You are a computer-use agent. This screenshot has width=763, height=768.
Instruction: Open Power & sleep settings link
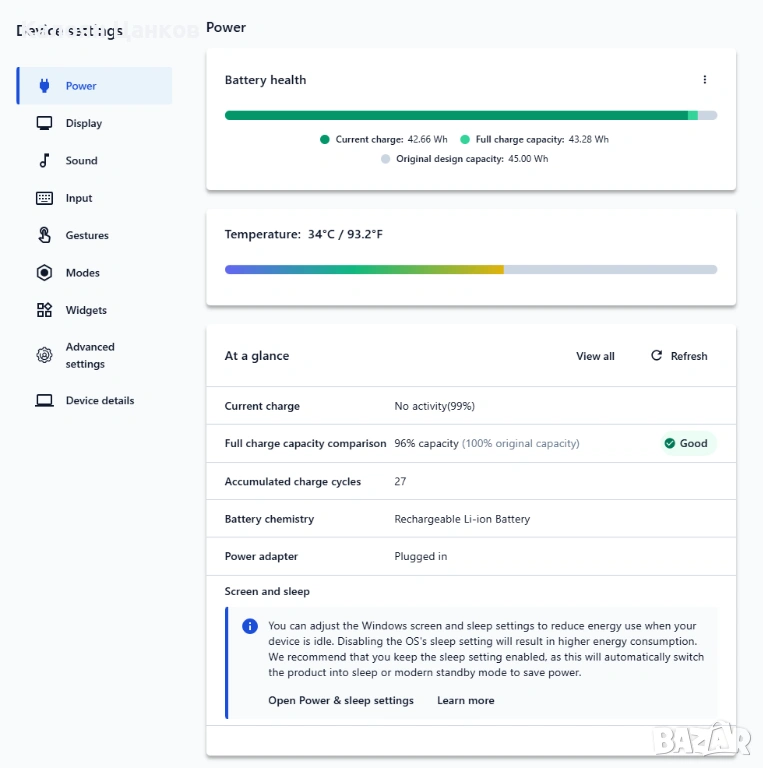(340, 700)
